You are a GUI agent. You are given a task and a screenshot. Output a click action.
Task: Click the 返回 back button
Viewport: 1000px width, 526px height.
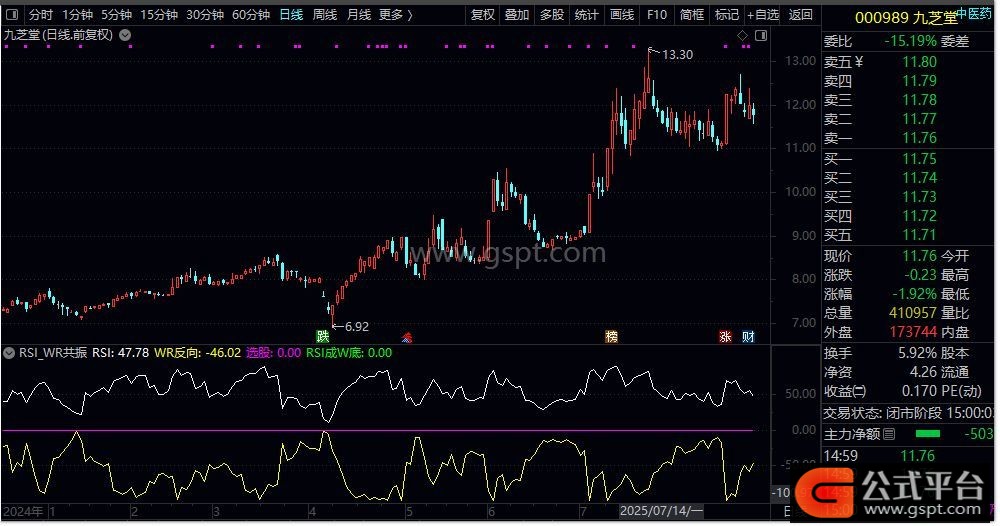point(800,14)
